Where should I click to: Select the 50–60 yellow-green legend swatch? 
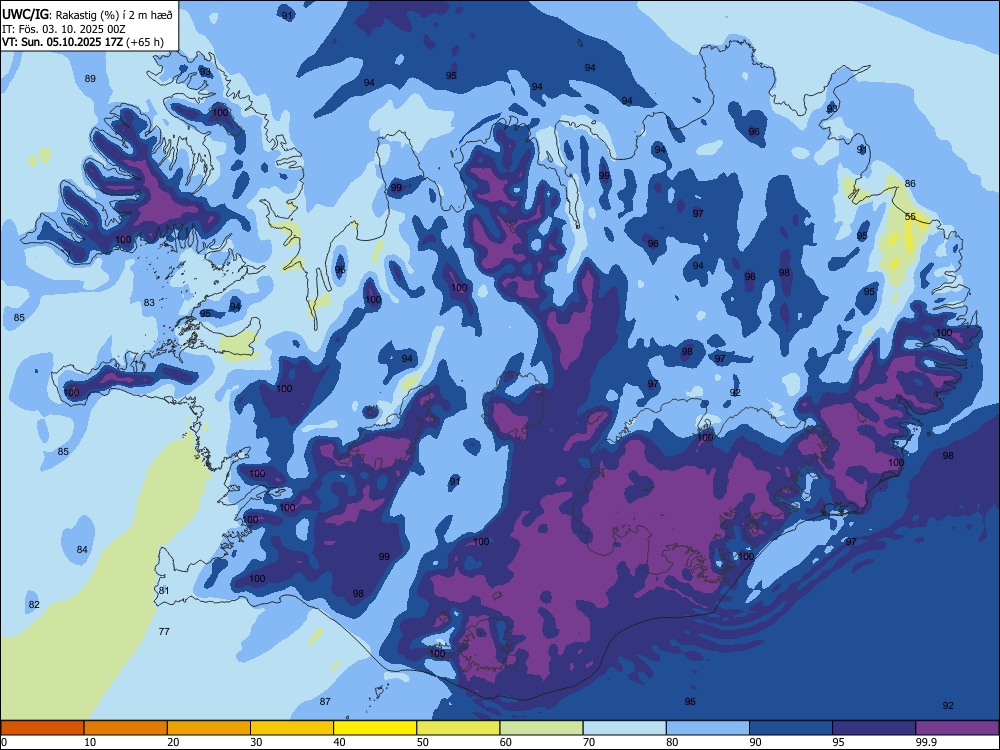click(458, 728)
